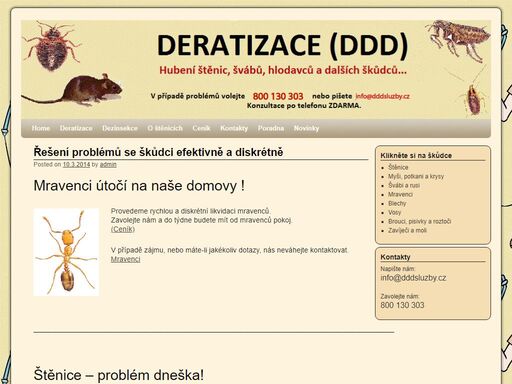The width and height of the screenshot is (512, 384).
Task: Navigate to the Kontakty menu item
Action: pos(234,128)
